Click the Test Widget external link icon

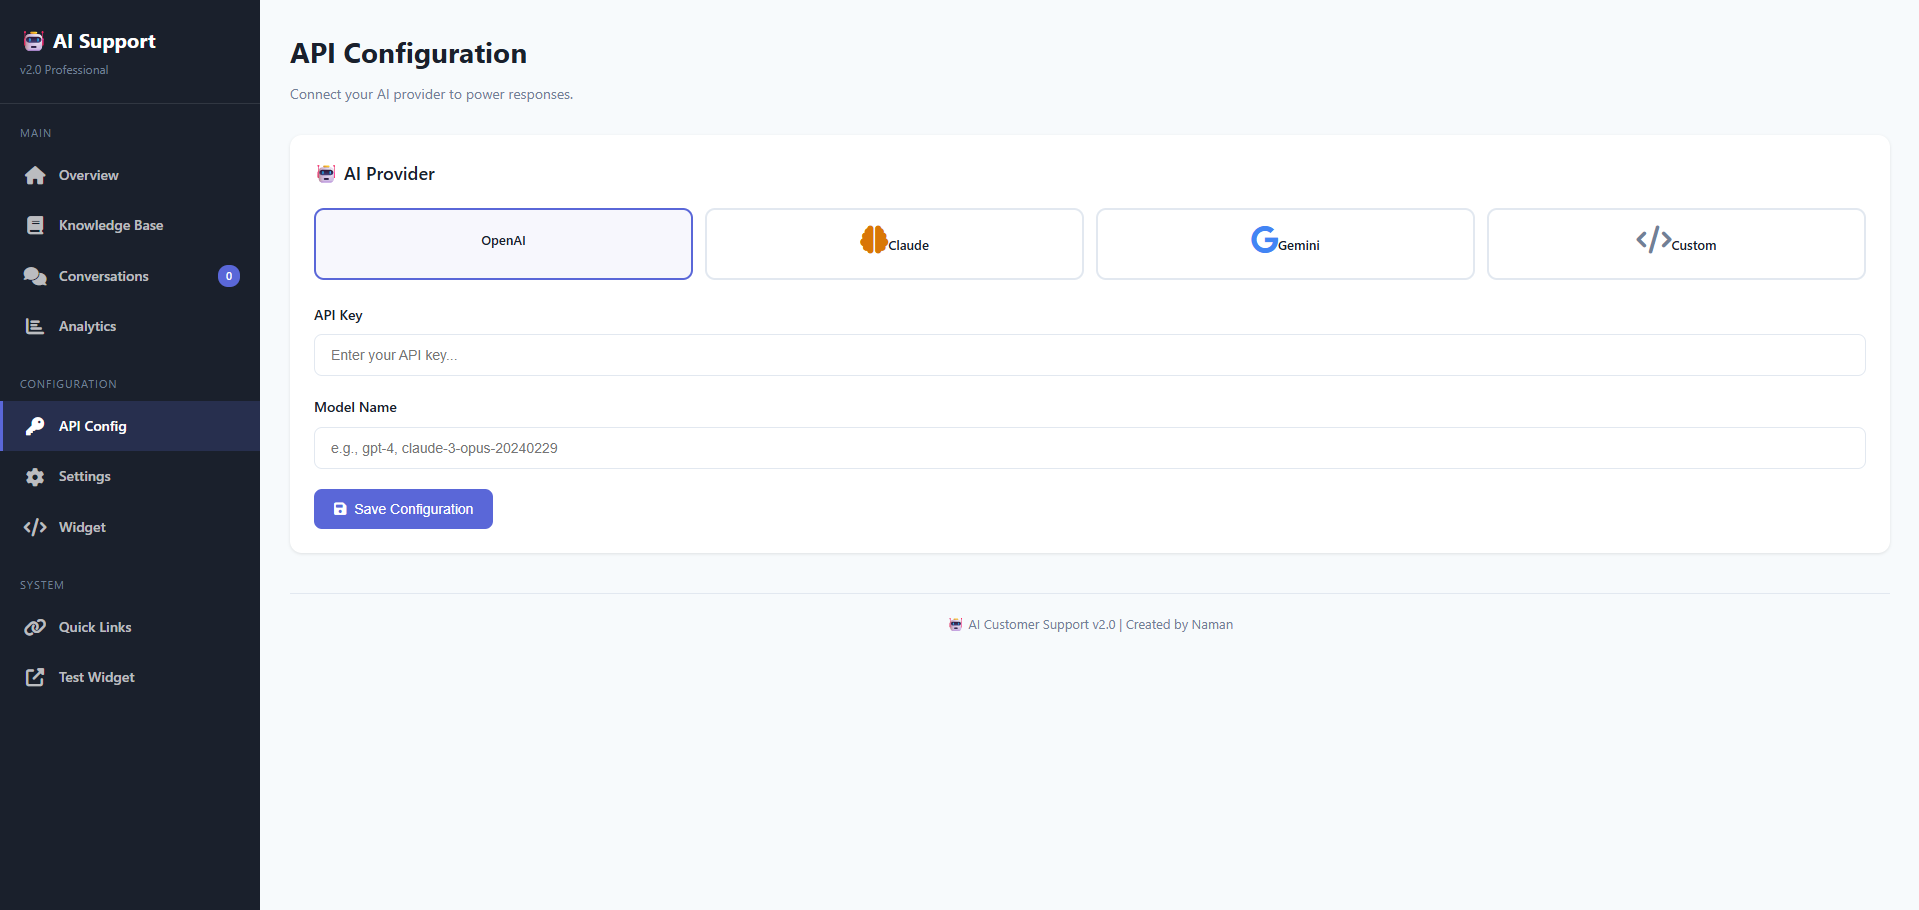[35, 677]
